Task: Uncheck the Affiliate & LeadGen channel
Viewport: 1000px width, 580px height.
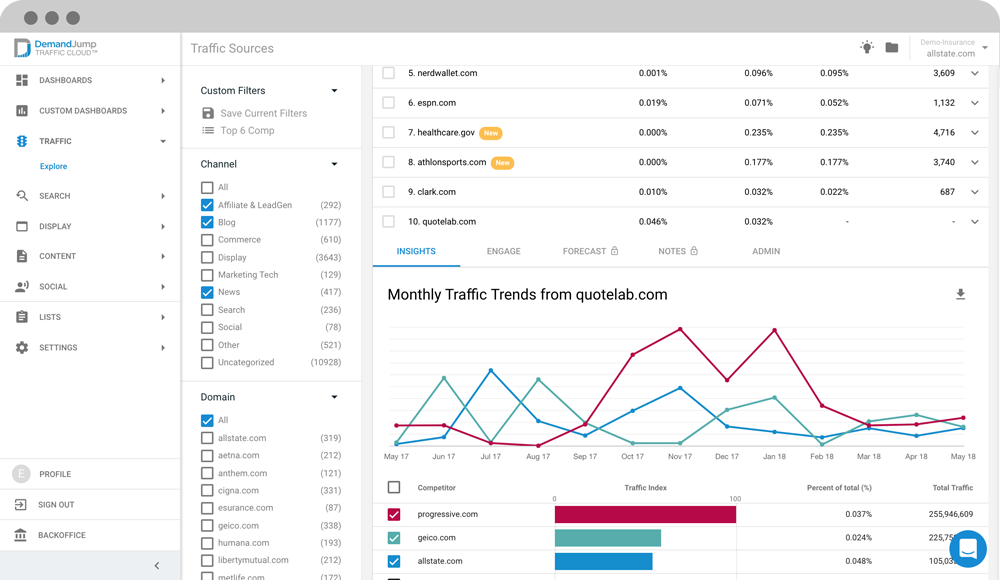Action: point(207,205)
